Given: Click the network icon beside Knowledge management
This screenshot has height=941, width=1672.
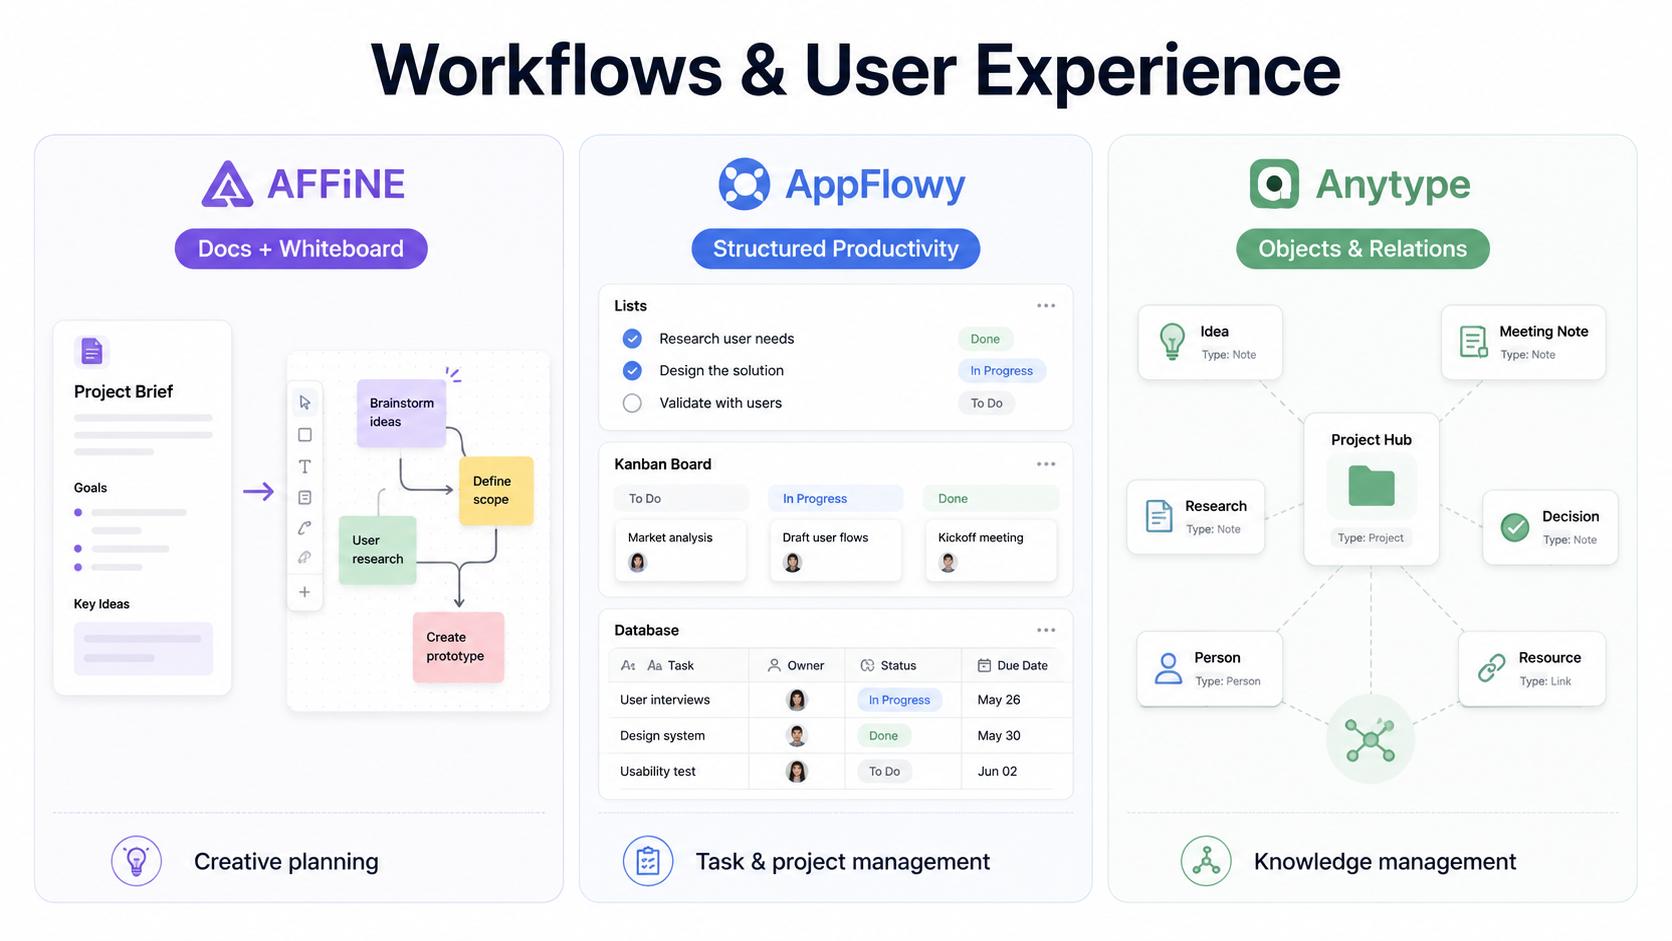Looking at the screenshot, I should pyautogui.click(x=1206, y=861).
